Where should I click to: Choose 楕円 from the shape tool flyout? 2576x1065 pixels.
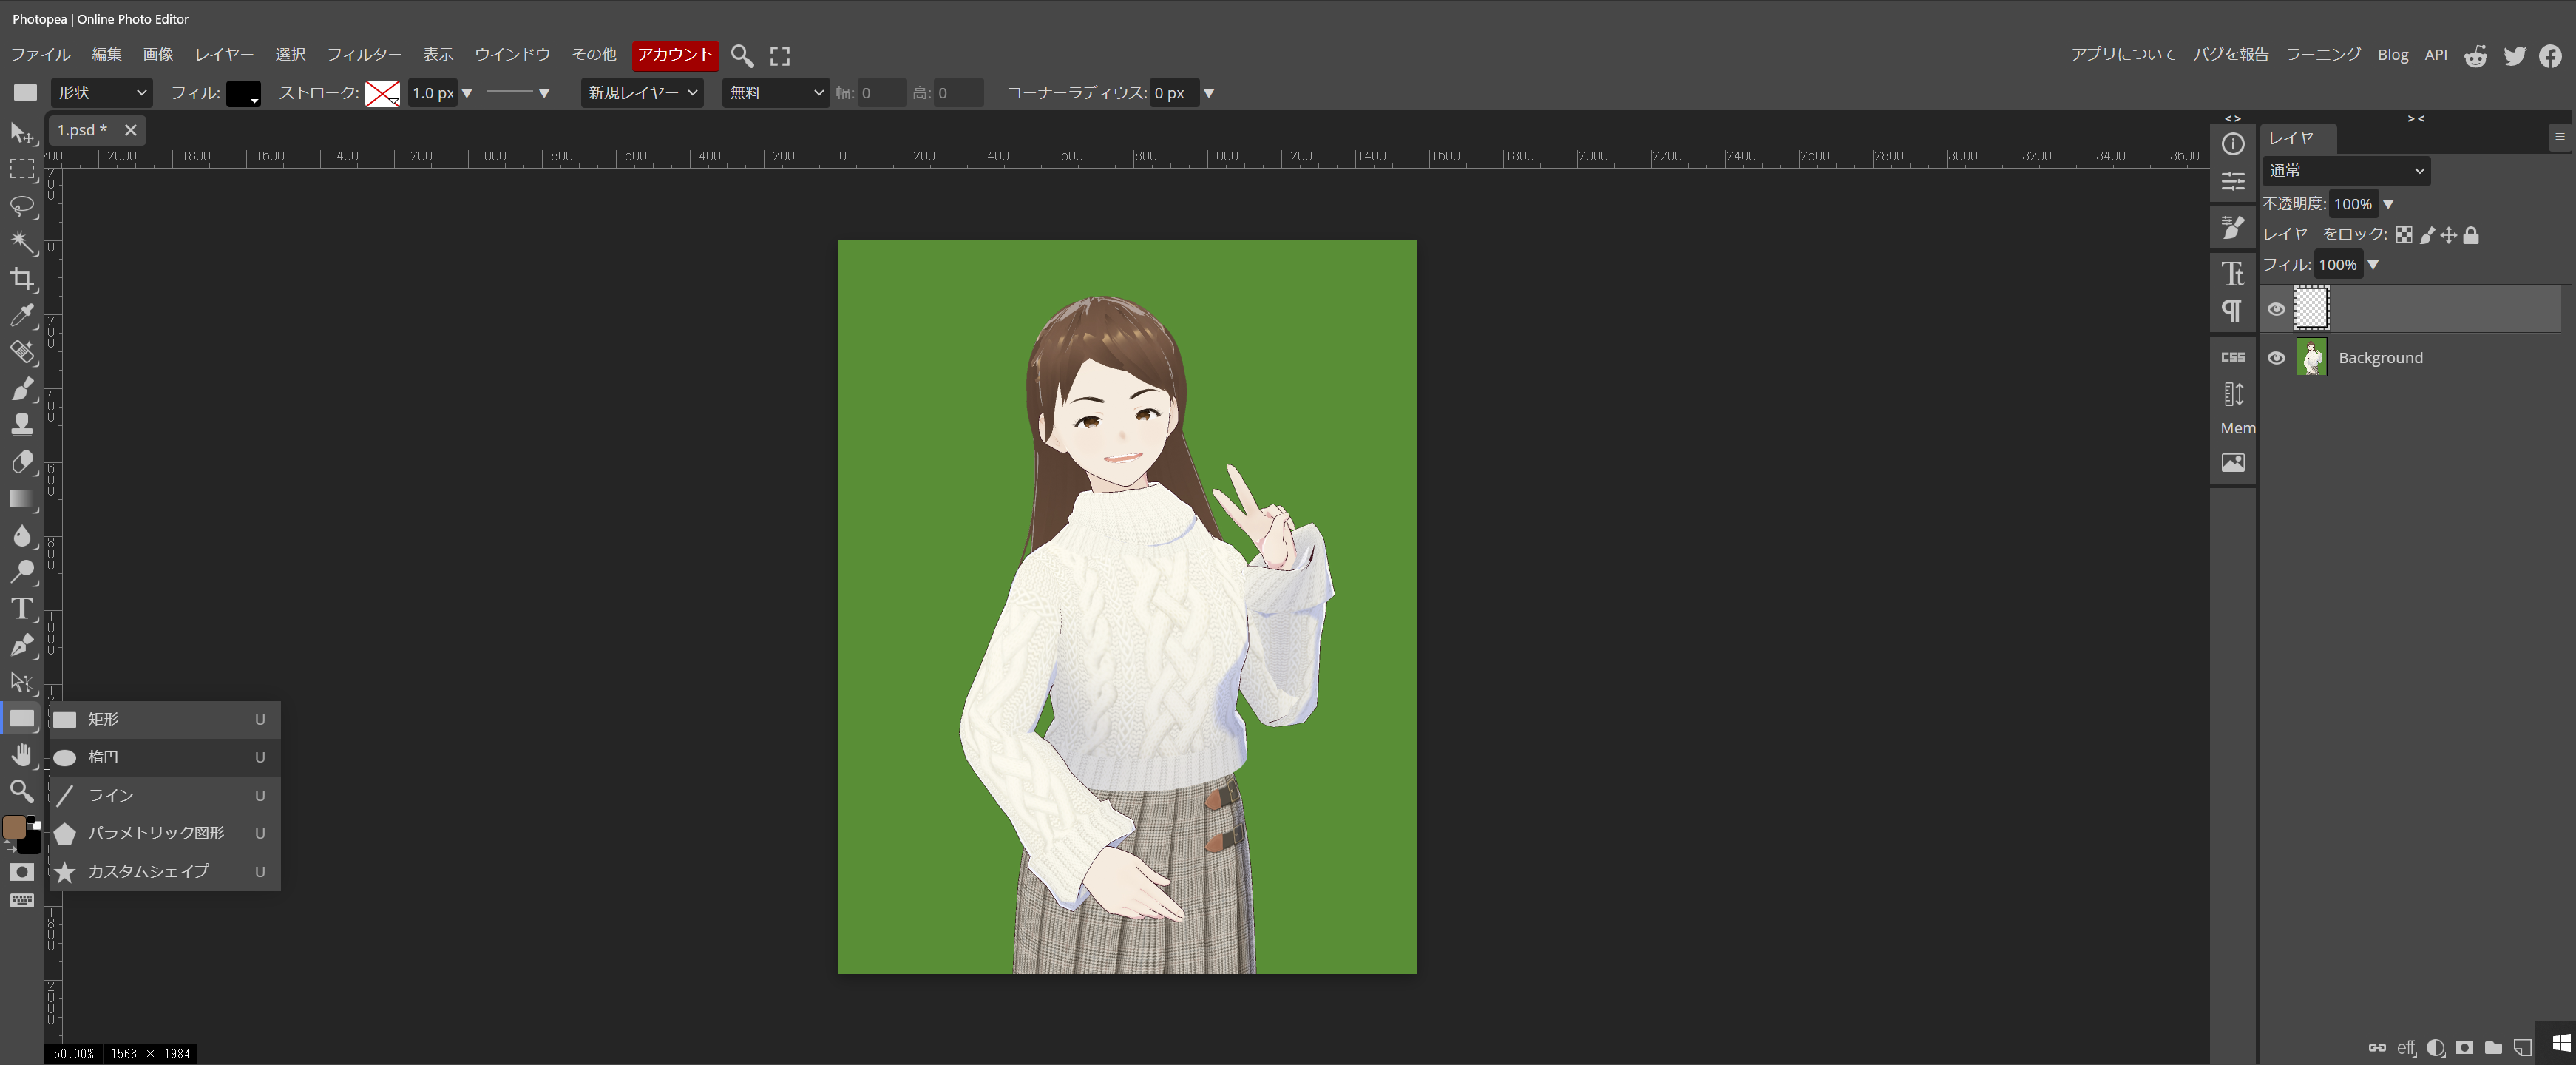coord(103,757)
